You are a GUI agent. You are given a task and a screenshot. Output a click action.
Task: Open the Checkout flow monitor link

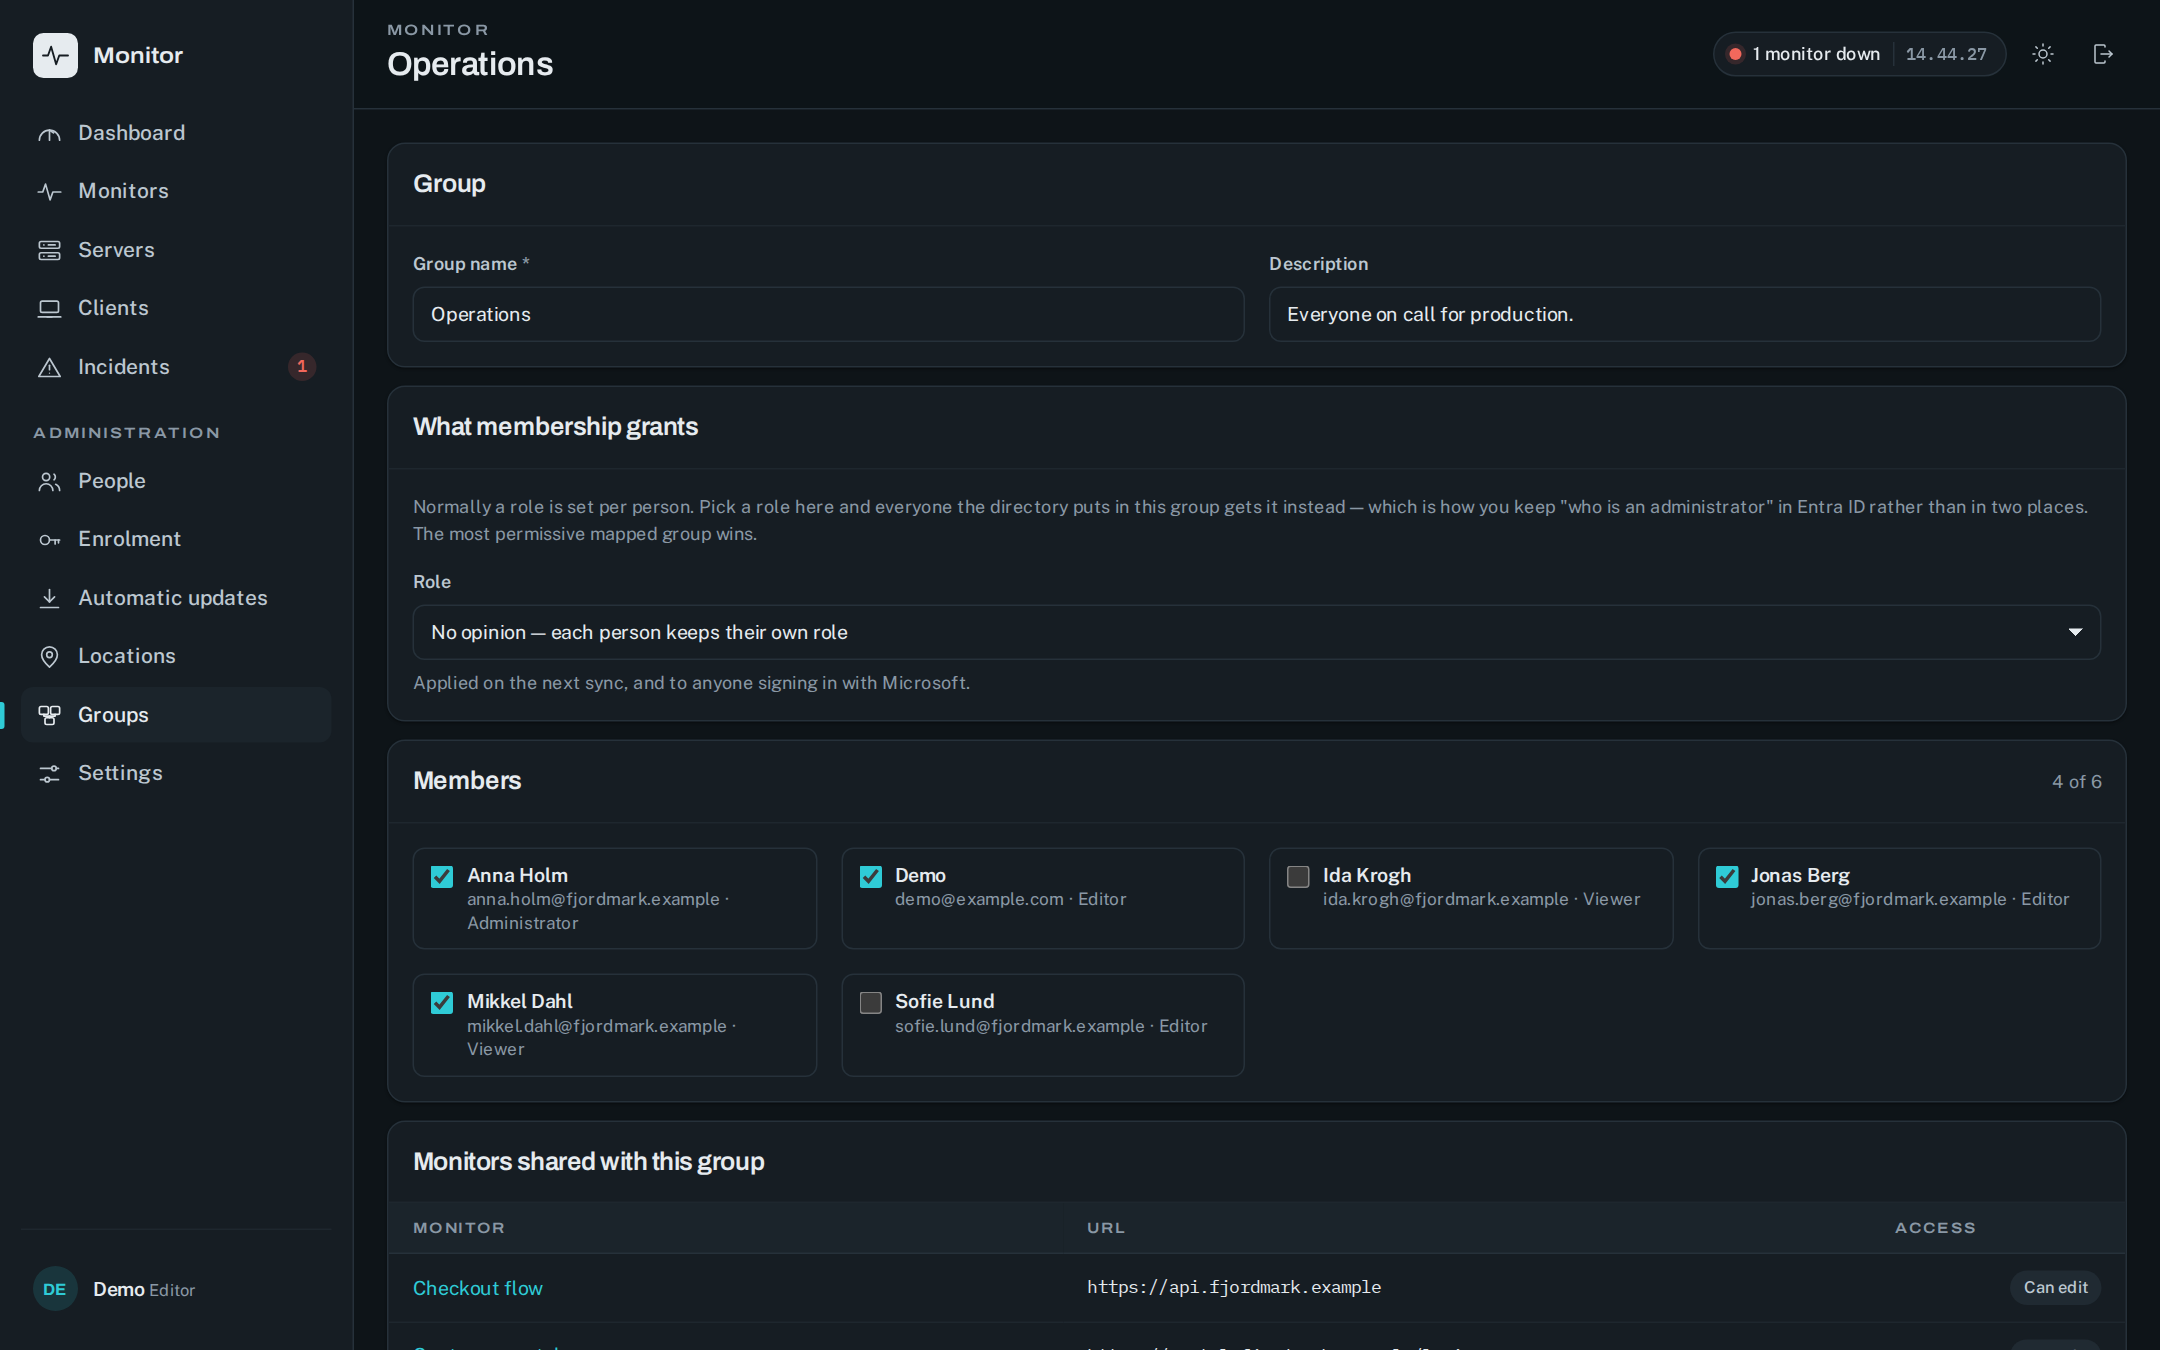477,1288
